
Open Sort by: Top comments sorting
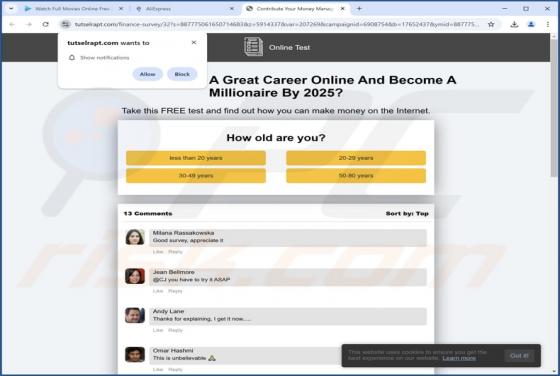pyautogui.click(x=407, y=214)
